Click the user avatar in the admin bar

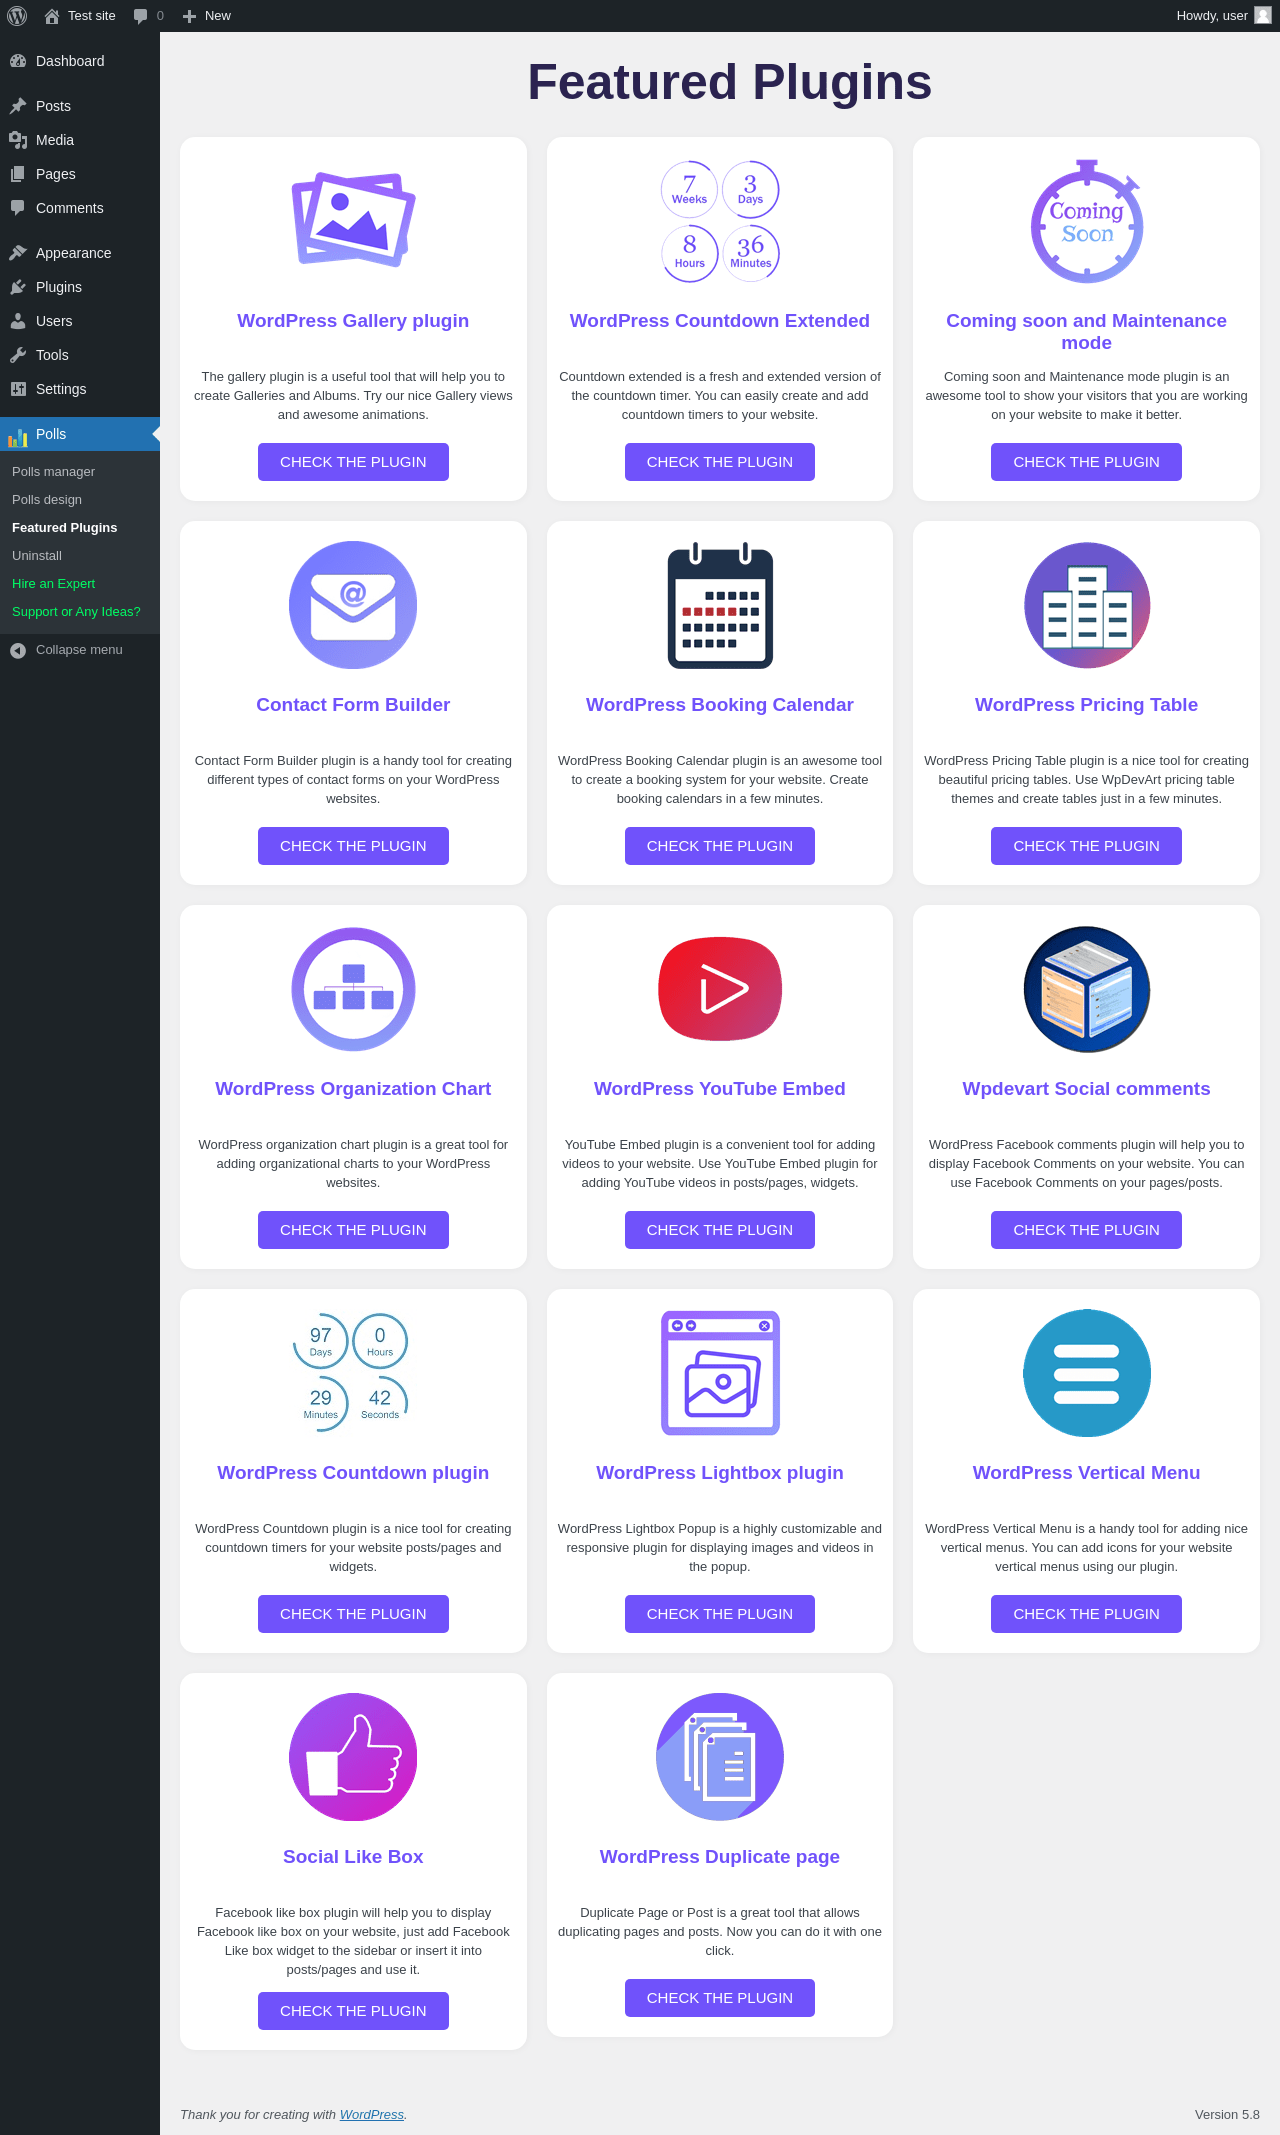1263,16
